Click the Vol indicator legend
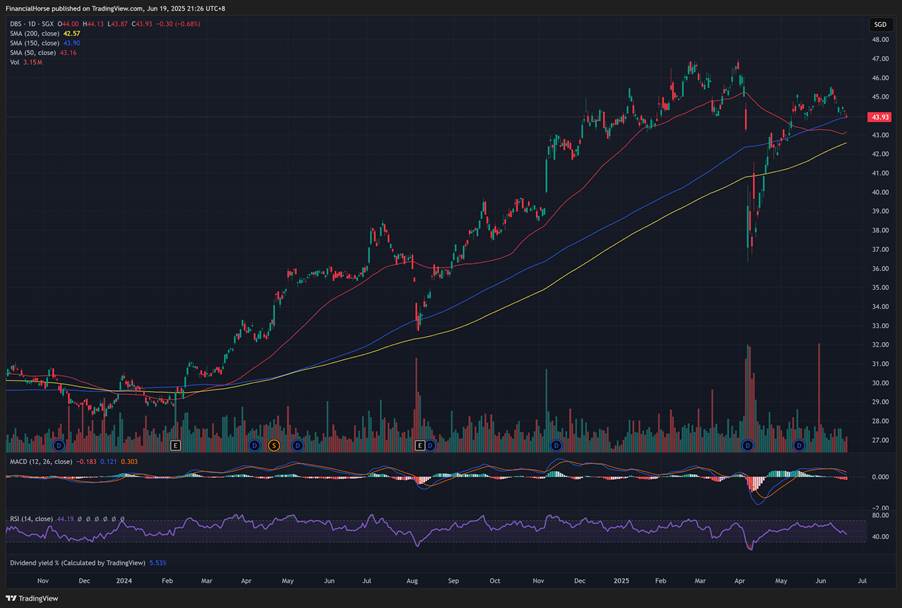 pos(26,62)
